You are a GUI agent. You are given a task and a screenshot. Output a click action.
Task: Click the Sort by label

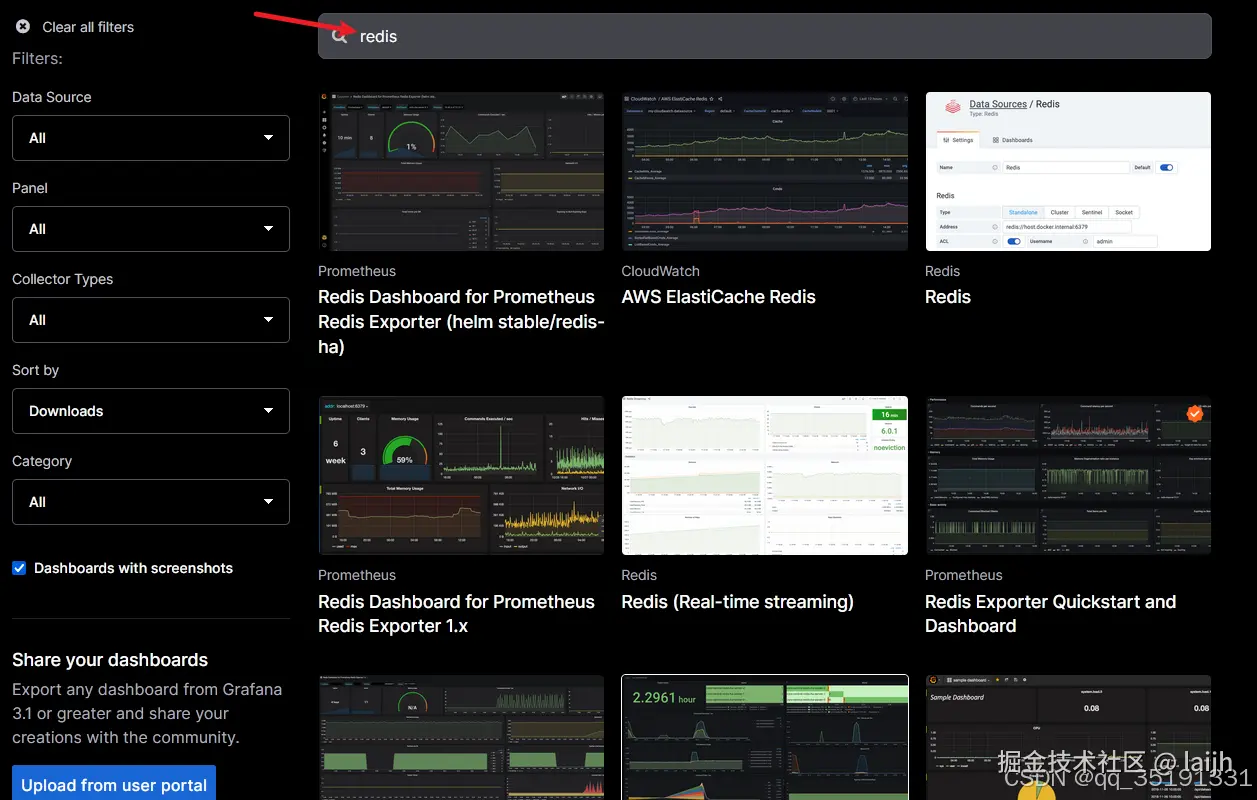tap(35, 370)
